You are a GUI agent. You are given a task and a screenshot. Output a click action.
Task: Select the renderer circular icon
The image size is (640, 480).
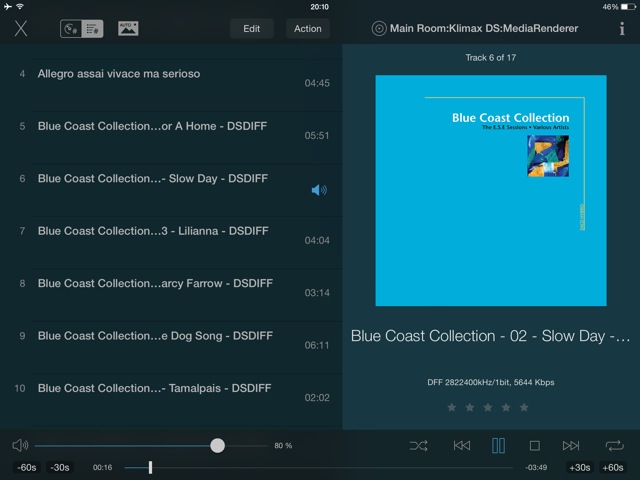pos(379,29)
